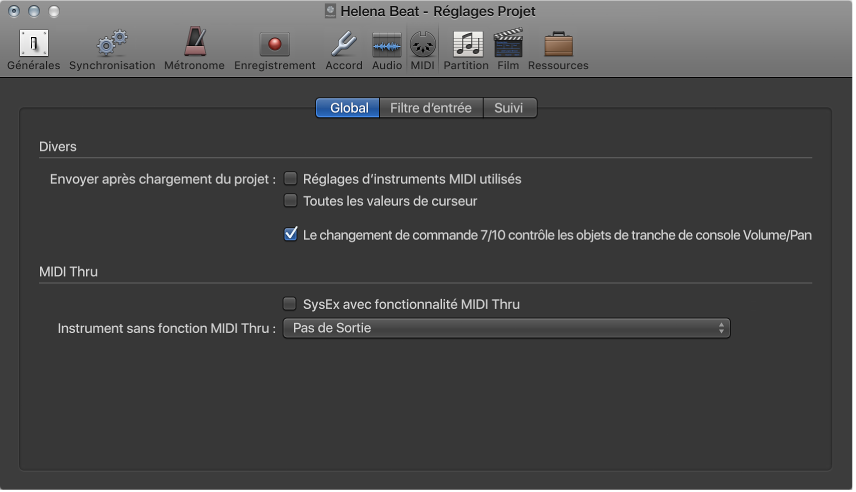Click the document proxy icon in title bar

pos(330,11)
